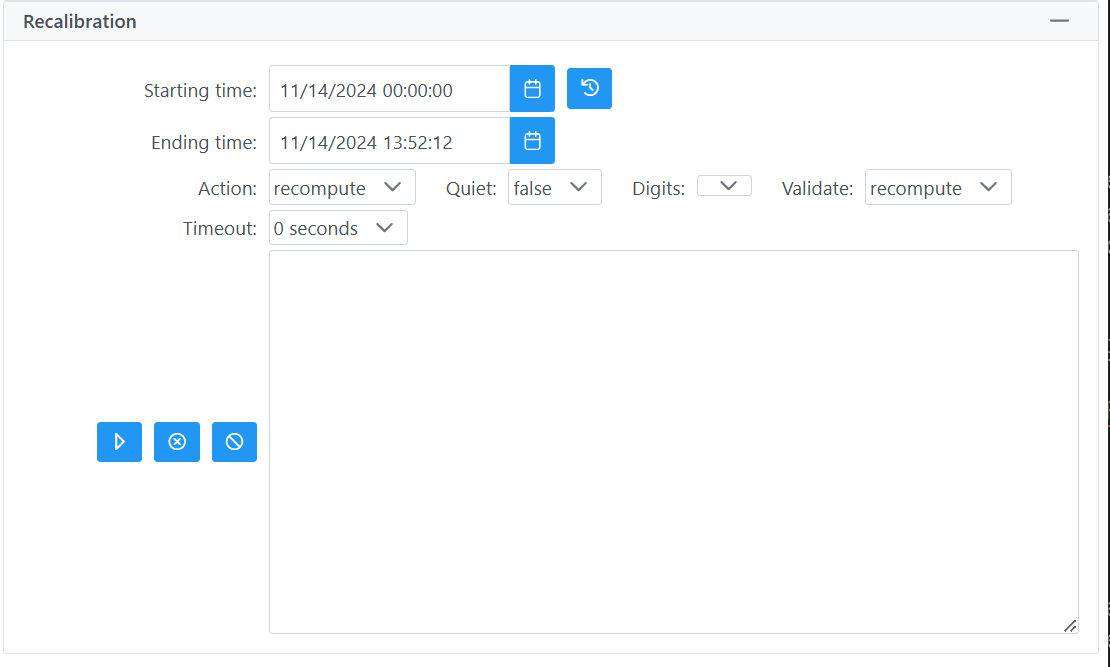Collapse the Recalibration panel
This screenshot has height=667, width=1110.
[1059, 21]
